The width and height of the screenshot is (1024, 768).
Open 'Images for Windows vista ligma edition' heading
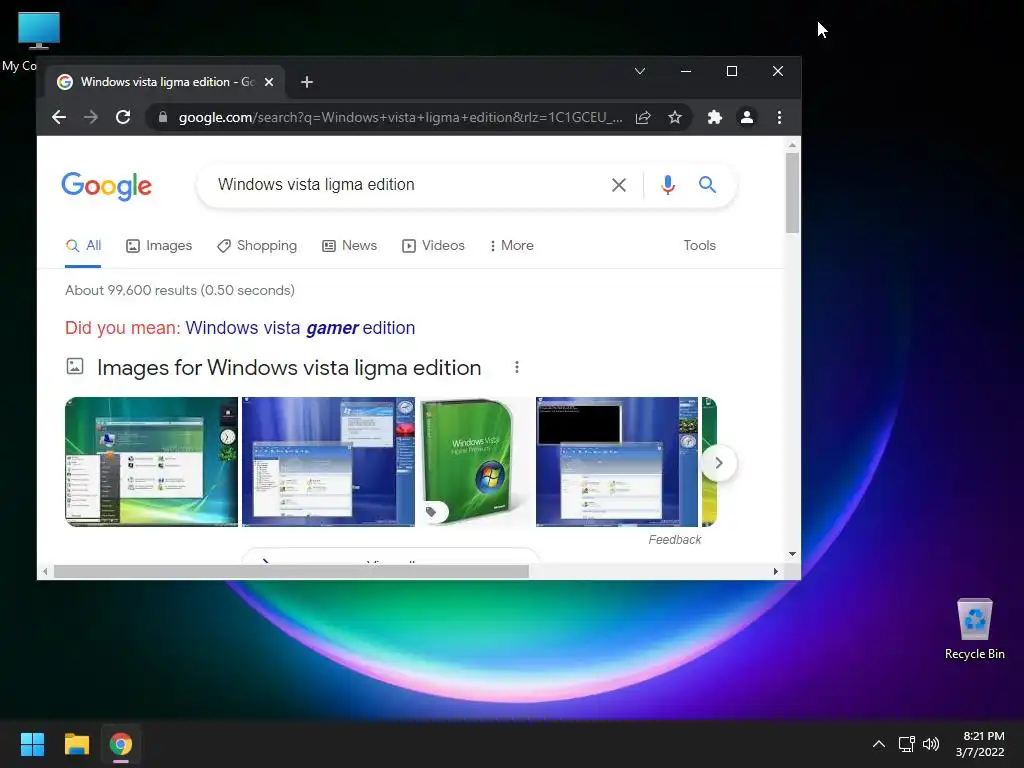[289, 368]
